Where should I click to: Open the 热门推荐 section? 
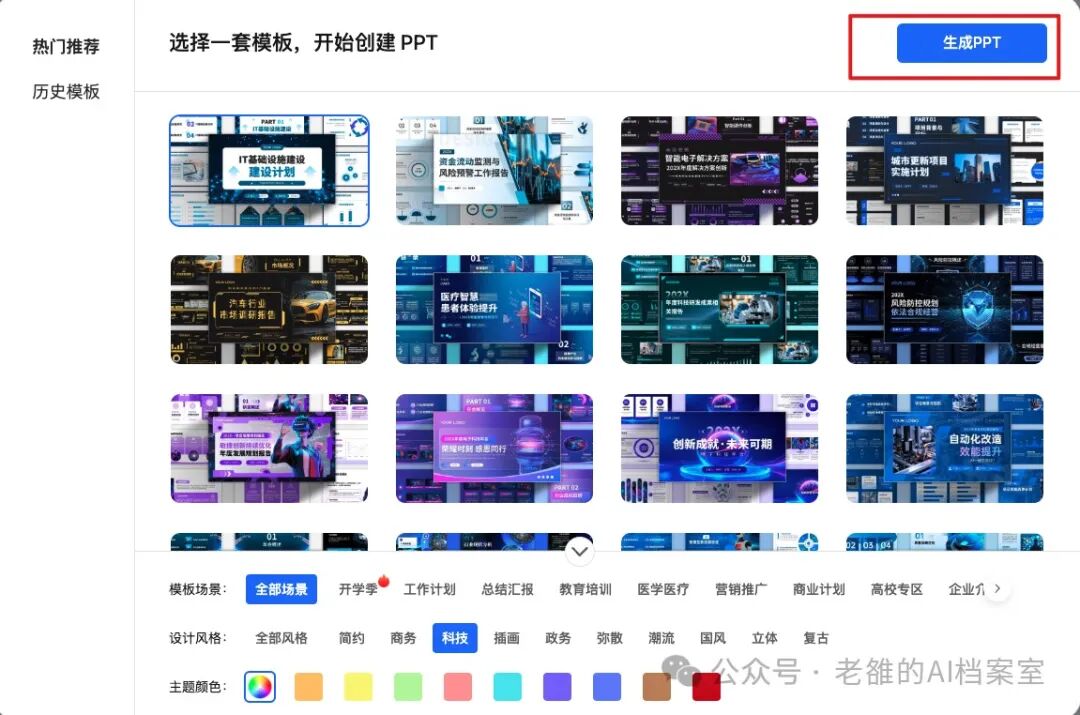pyautogui.click(x=66, y=46)
